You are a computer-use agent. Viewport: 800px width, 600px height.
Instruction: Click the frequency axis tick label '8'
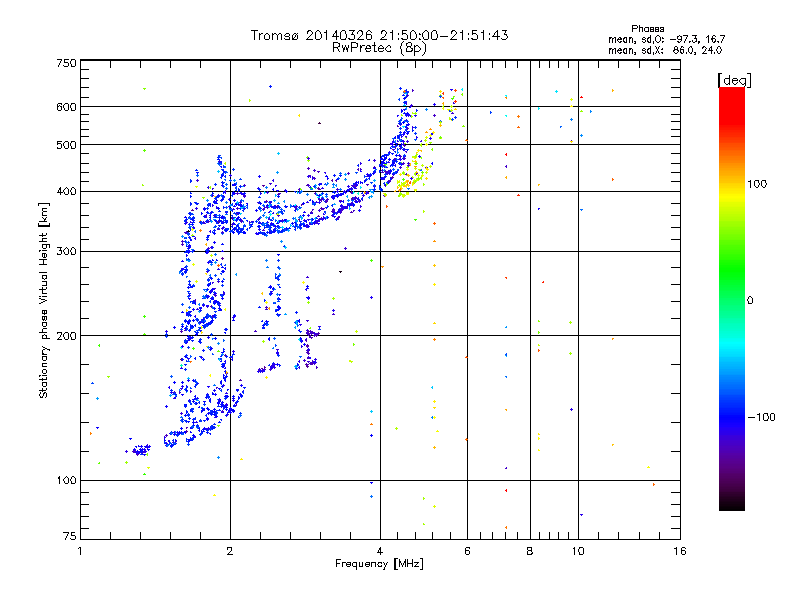coord(530,551)
